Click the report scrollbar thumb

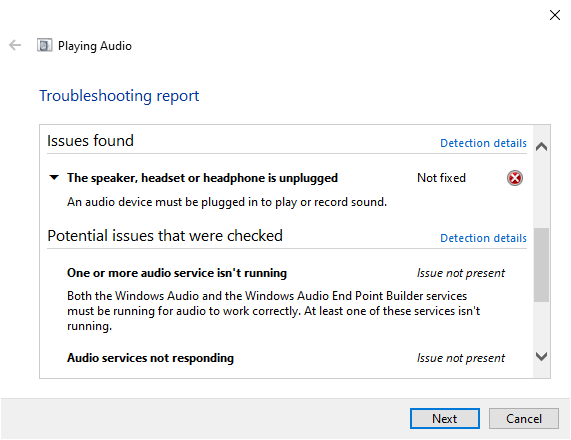click(x=542, y=265)
